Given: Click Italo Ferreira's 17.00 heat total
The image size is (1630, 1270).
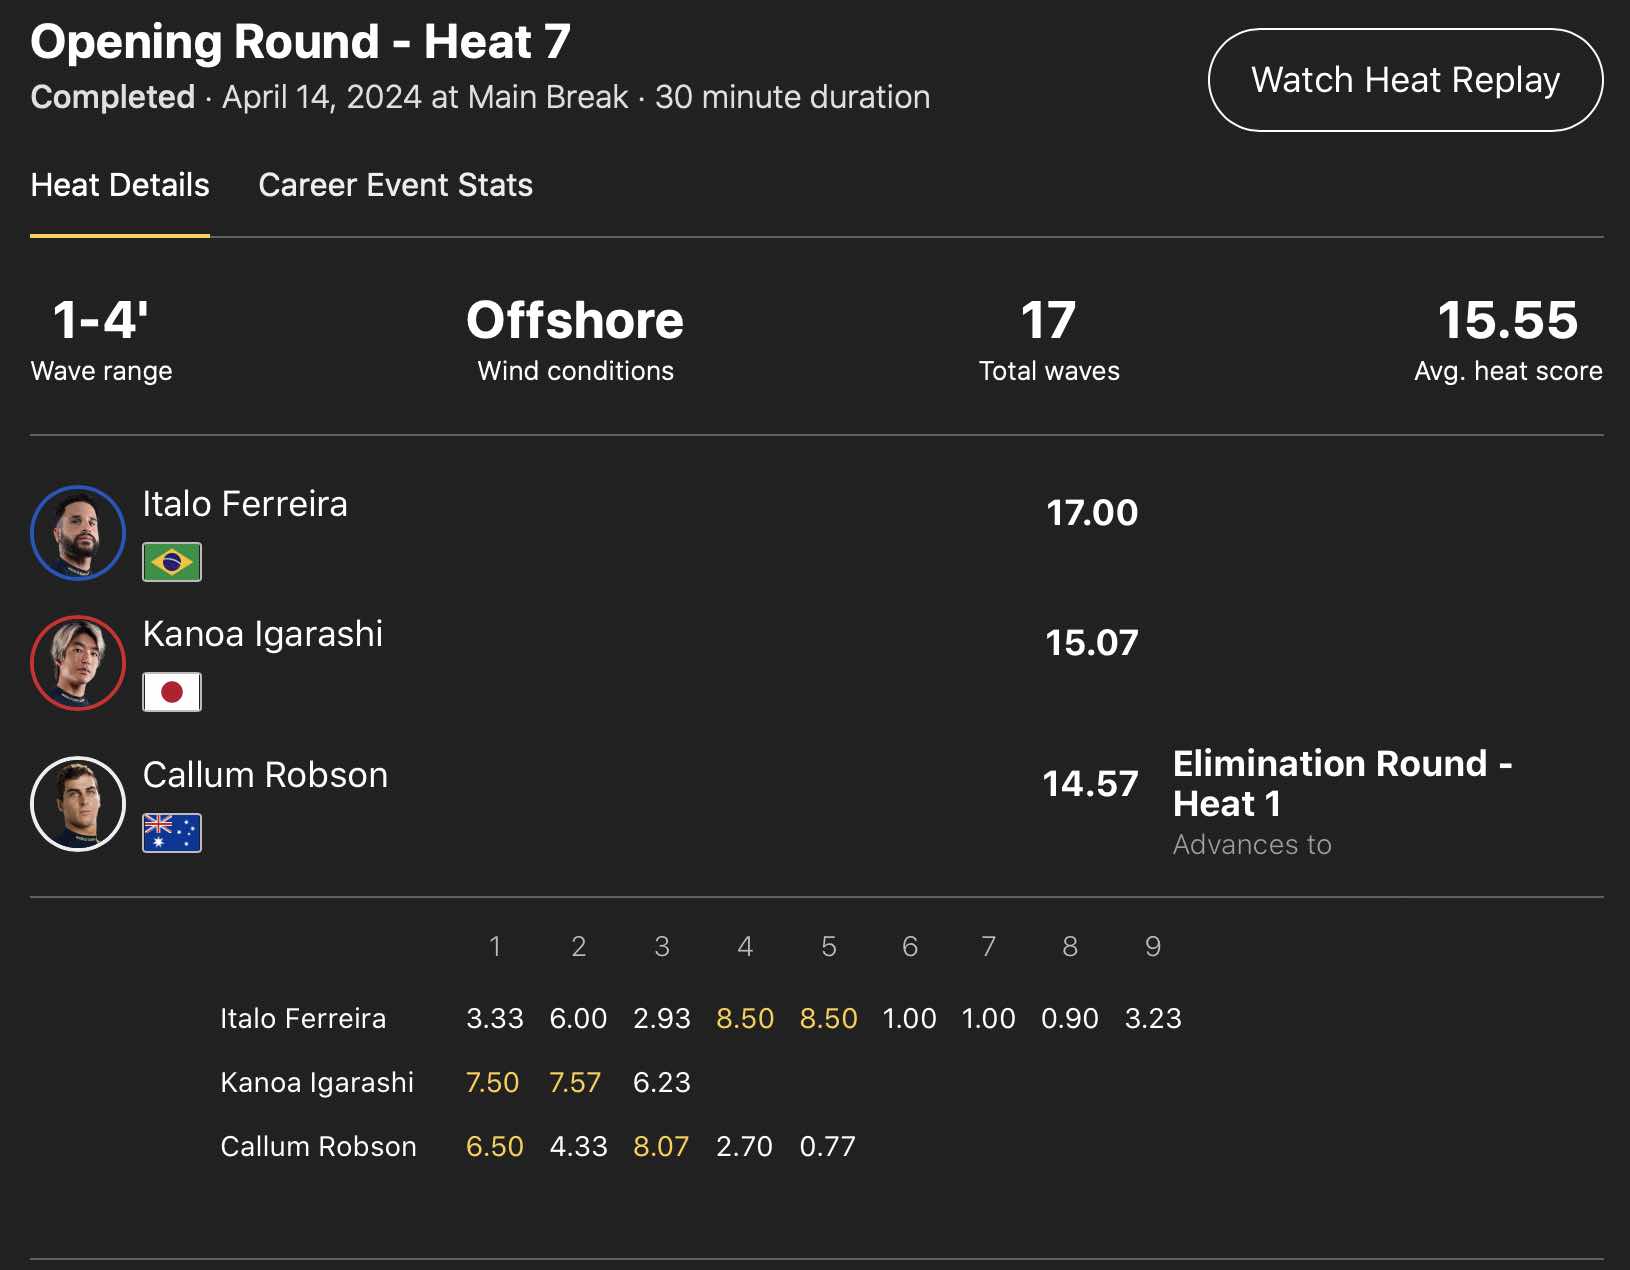Looking at the screenshot, I should point(1091,513).
